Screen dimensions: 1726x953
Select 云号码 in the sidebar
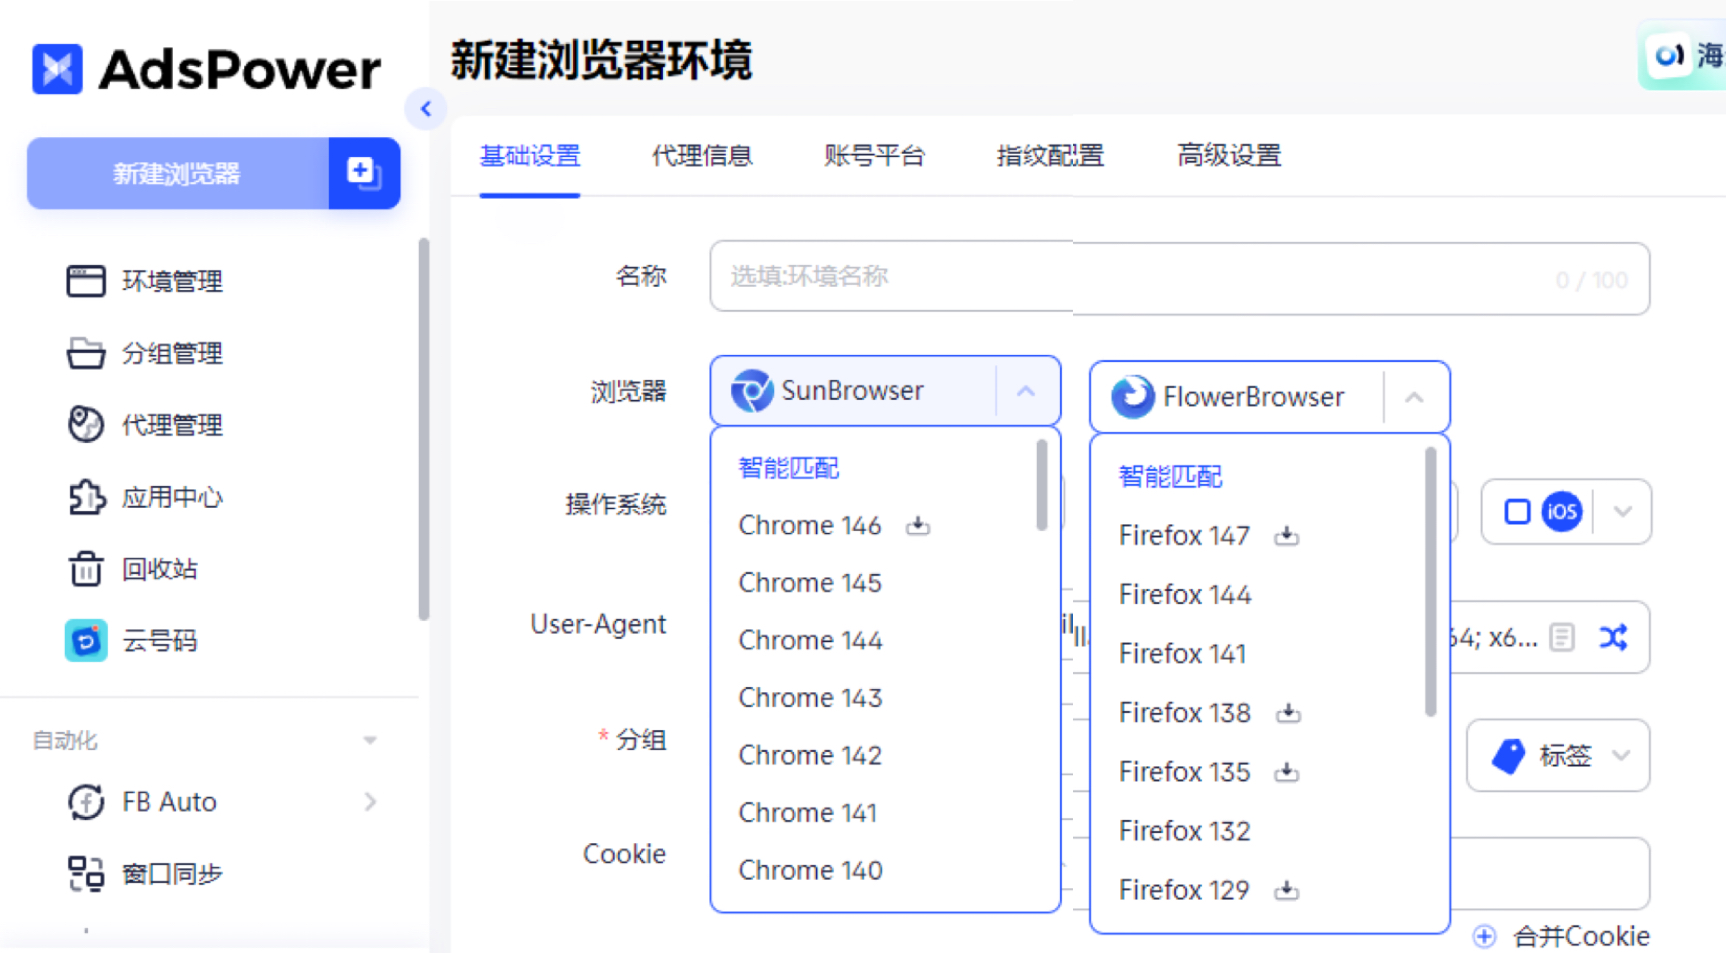pyautogui.click(x=160, y=641)
